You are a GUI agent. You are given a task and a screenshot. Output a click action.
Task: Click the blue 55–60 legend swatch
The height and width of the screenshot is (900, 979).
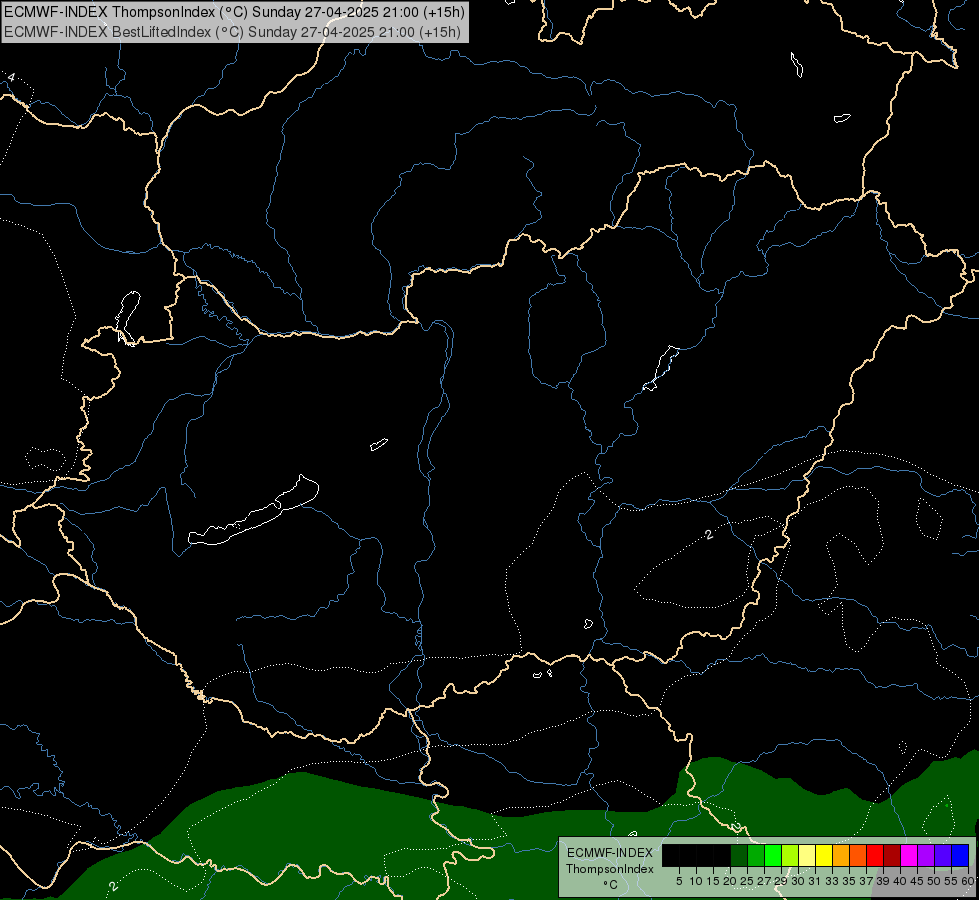(960, 855)
